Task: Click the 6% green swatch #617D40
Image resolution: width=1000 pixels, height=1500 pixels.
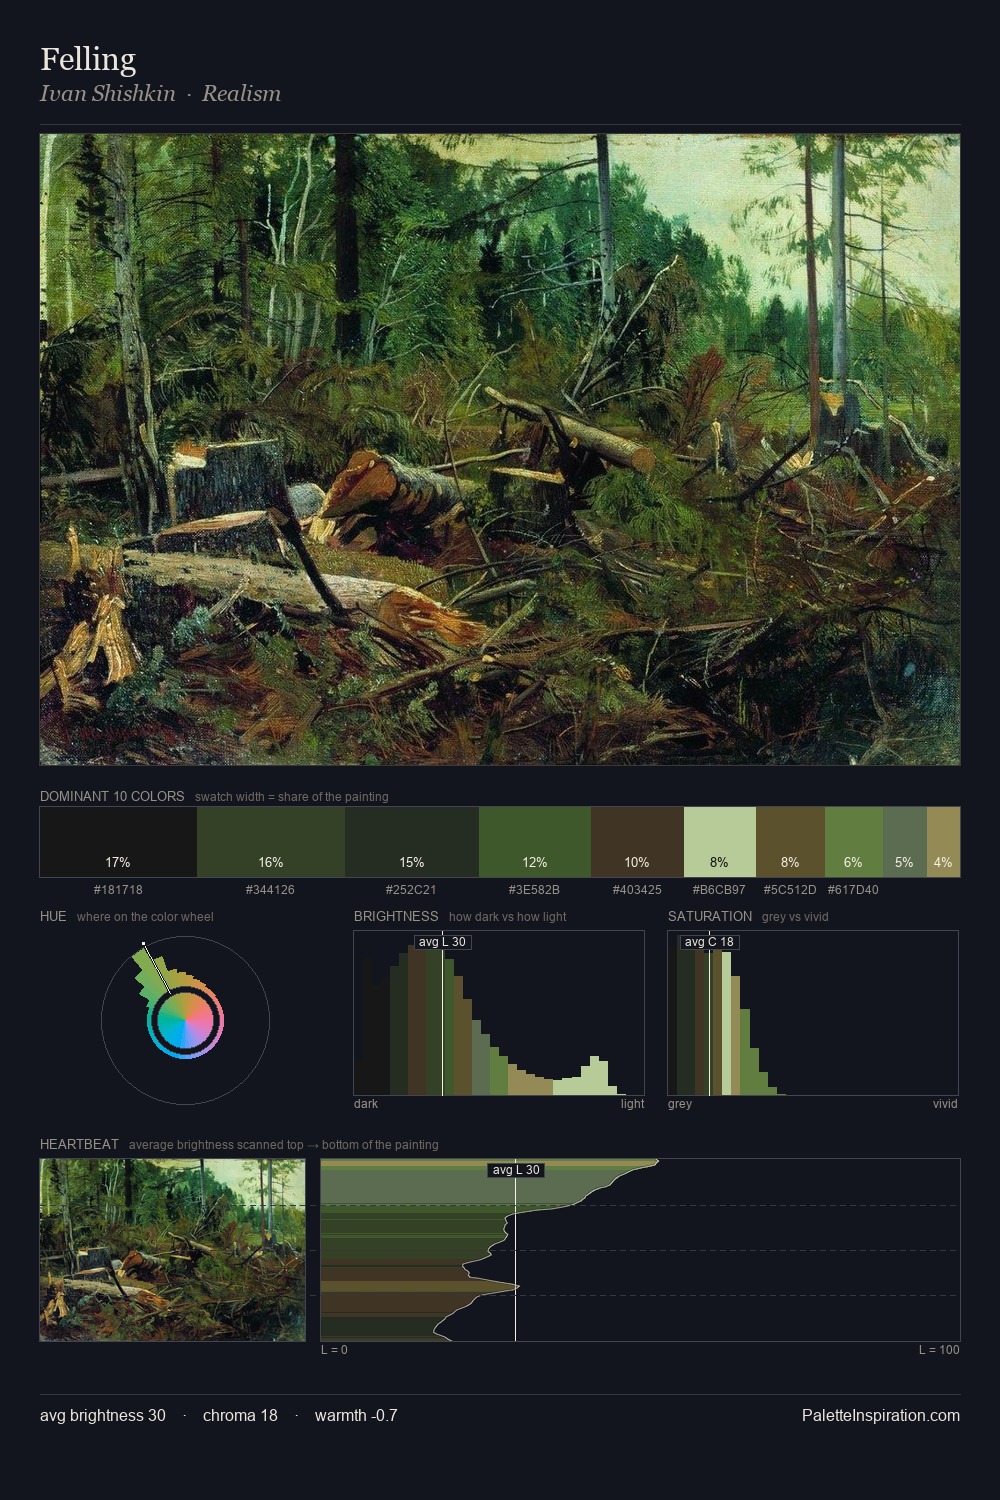Action: (x=854, y=842)
